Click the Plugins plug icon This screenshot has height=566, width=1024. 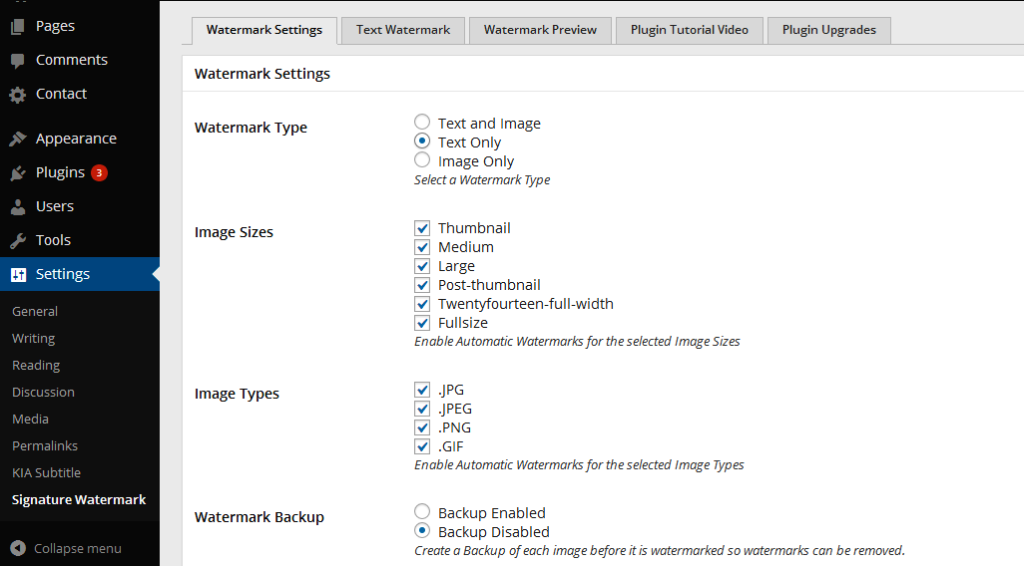(18, 173)
